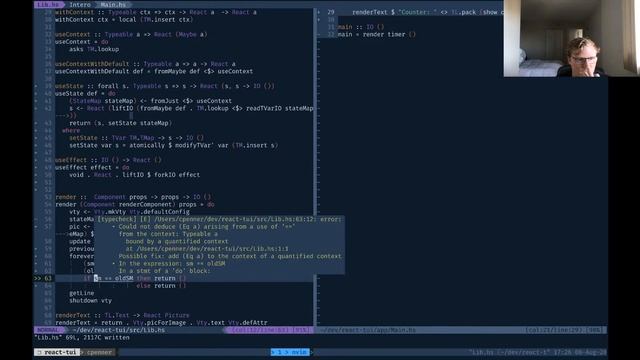
Task: Click 'render (Component renderComponent) props' line
Action: [x=135, y=204]
